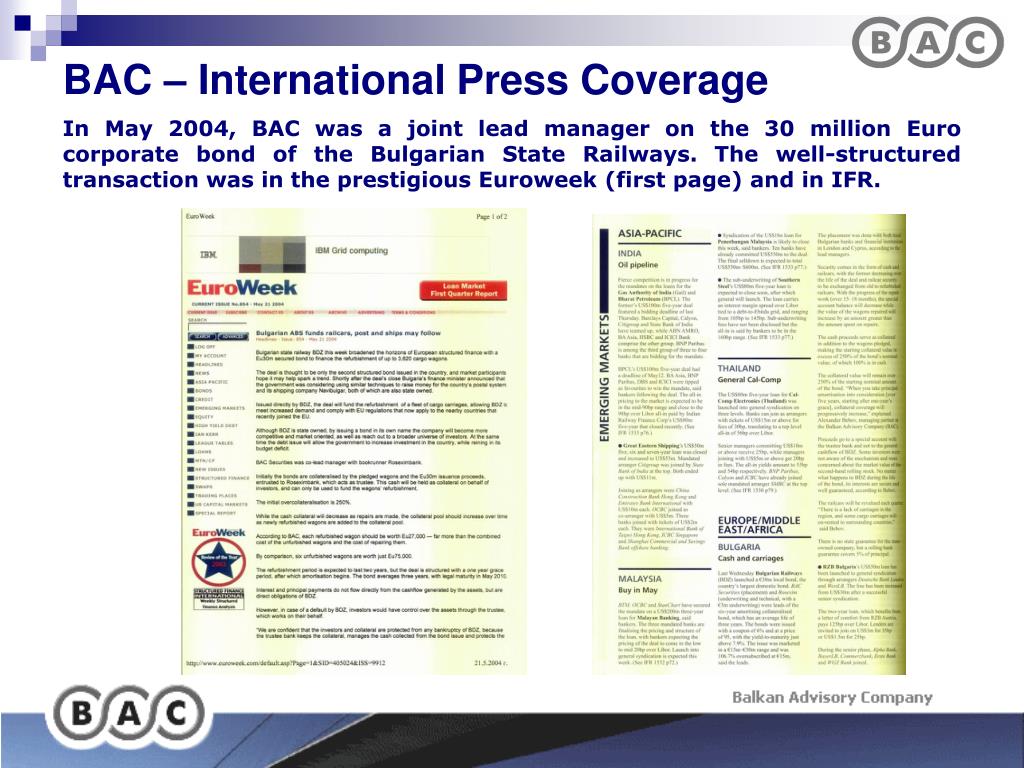The width and height of the screenshot is (1024, 768).
Task: Open Current Issue in EuroWeek top nav
Action: coord(202,312)
